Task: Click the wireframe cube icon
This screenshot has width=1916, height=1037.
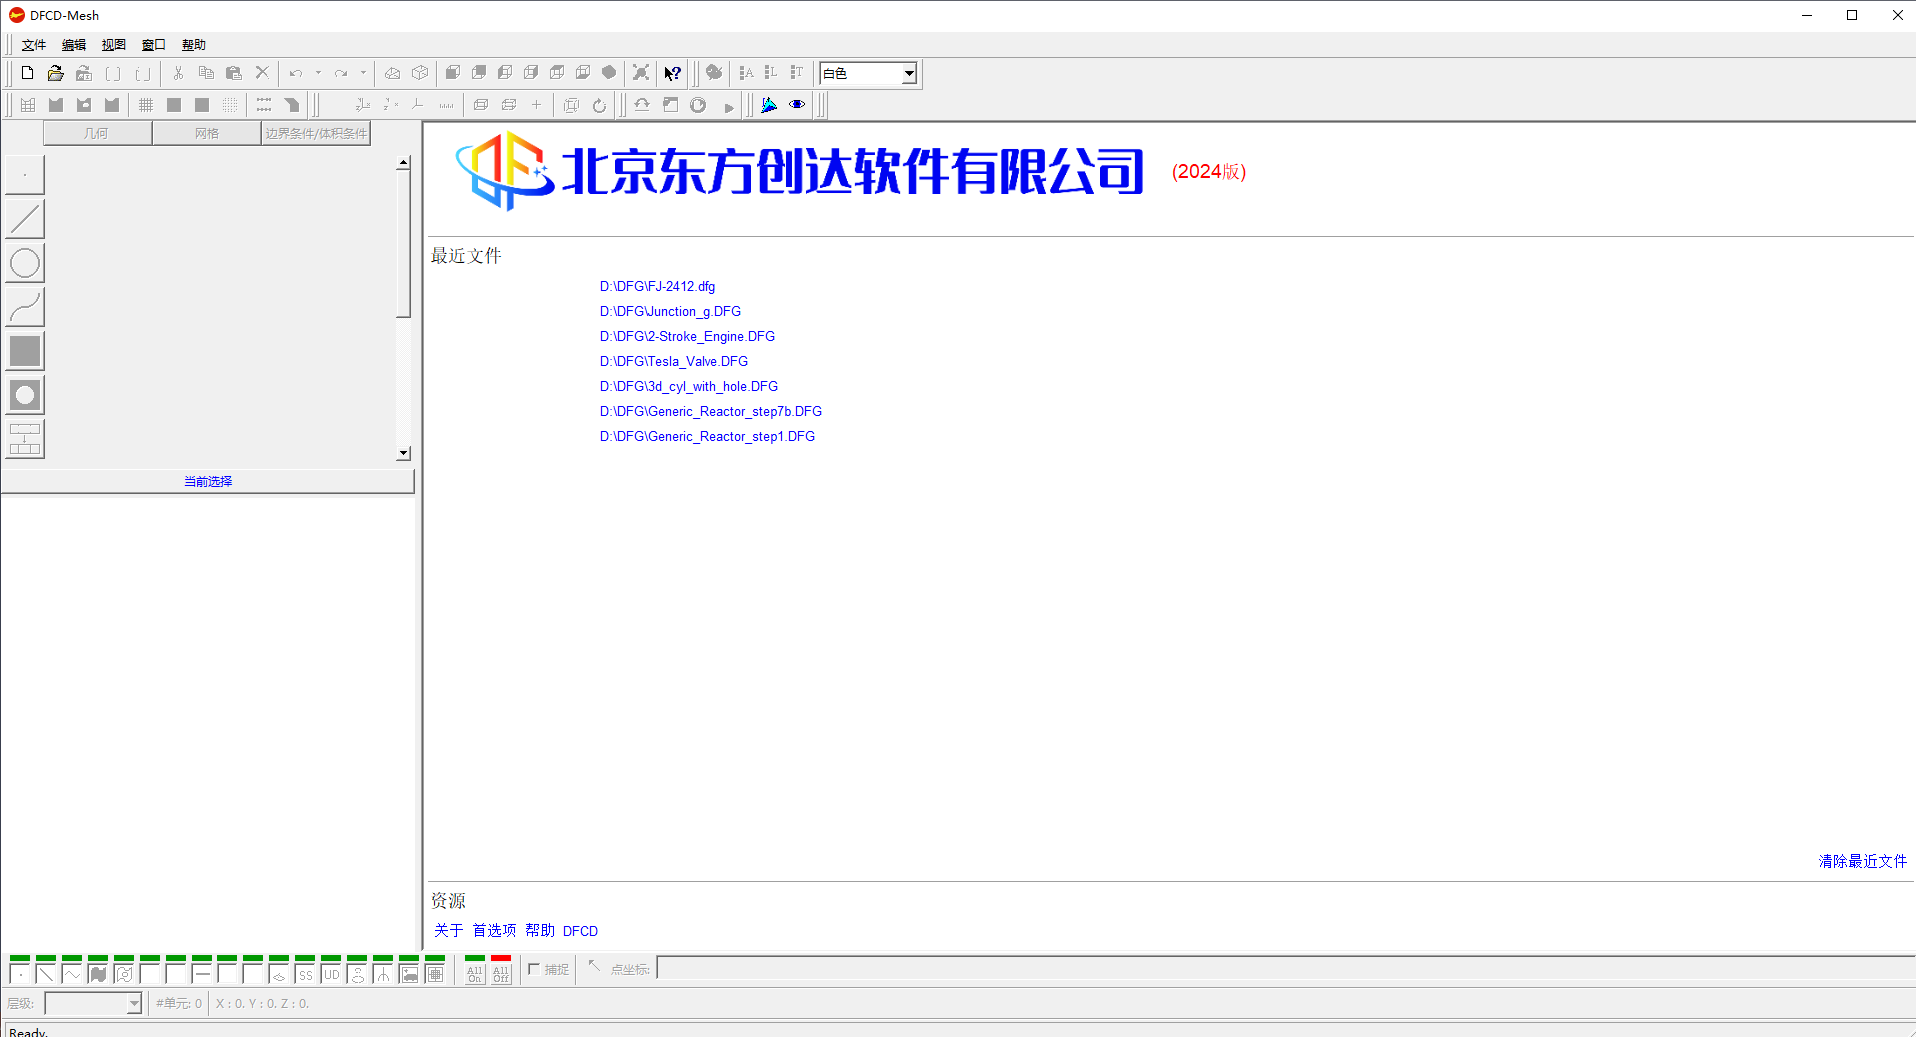Action: pos(420,73)
